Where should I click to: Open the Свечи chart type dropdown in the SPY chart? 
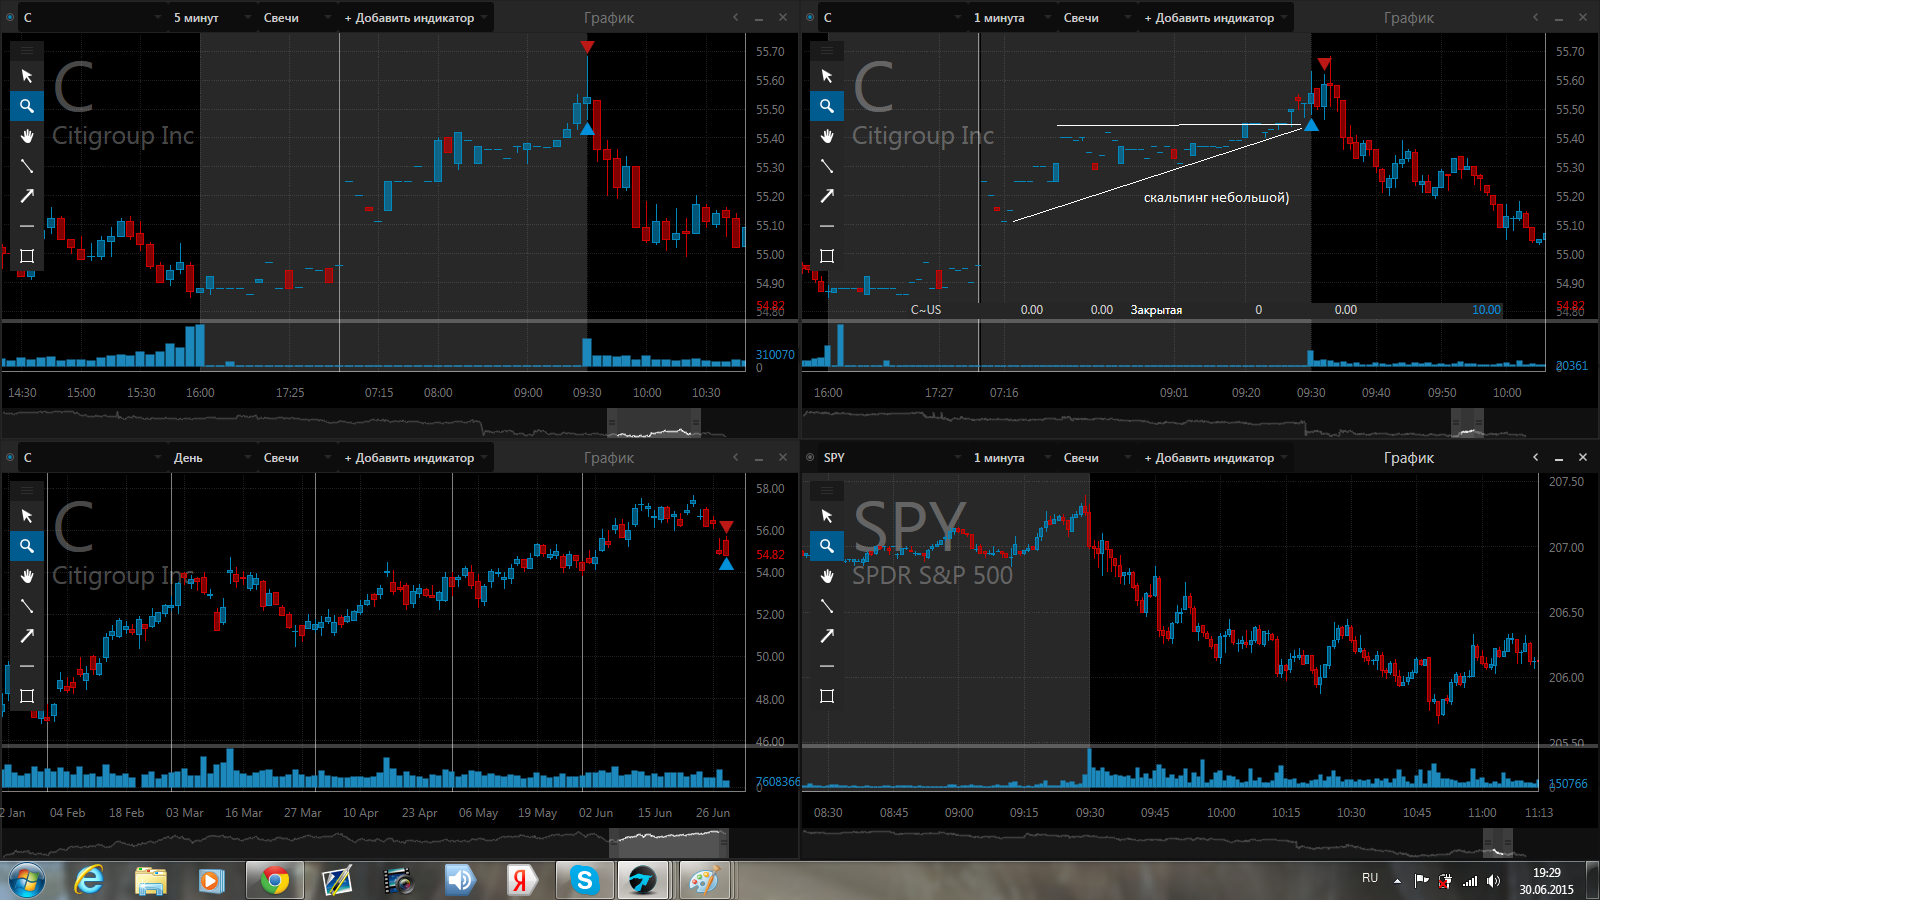click(1096, 458)
